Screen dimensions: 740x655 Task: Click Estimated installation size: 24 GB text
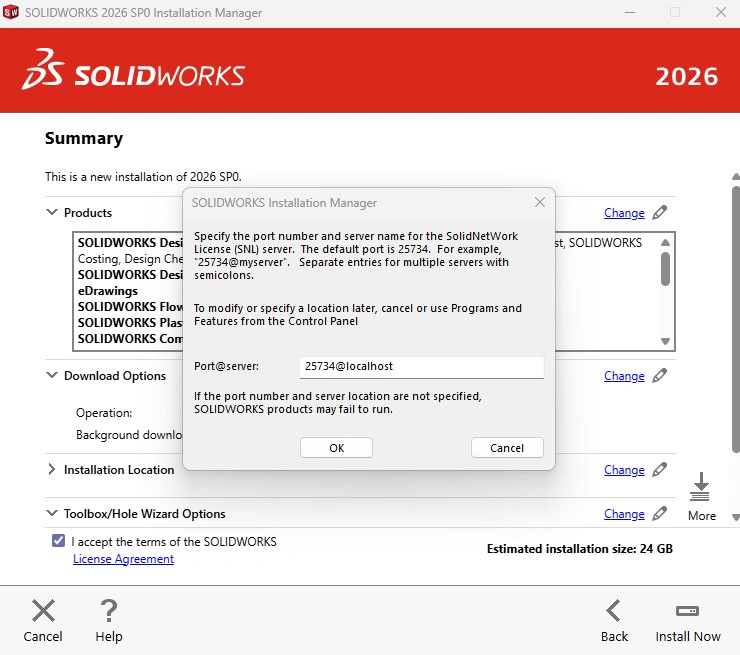(580, 549)
